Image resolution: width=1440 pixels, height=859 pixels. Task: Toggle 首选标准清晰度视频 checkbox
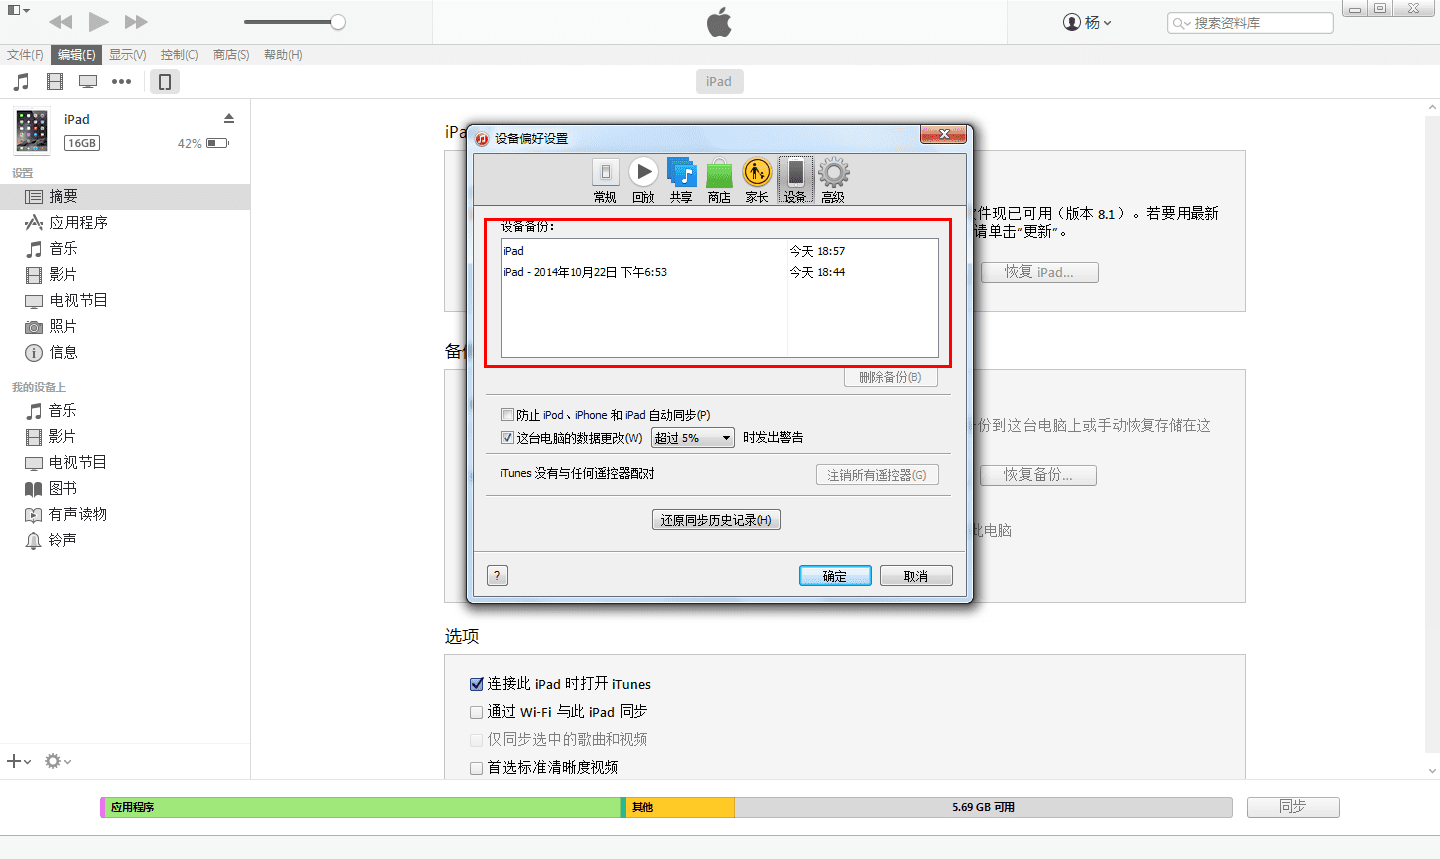tap(477, 768)
